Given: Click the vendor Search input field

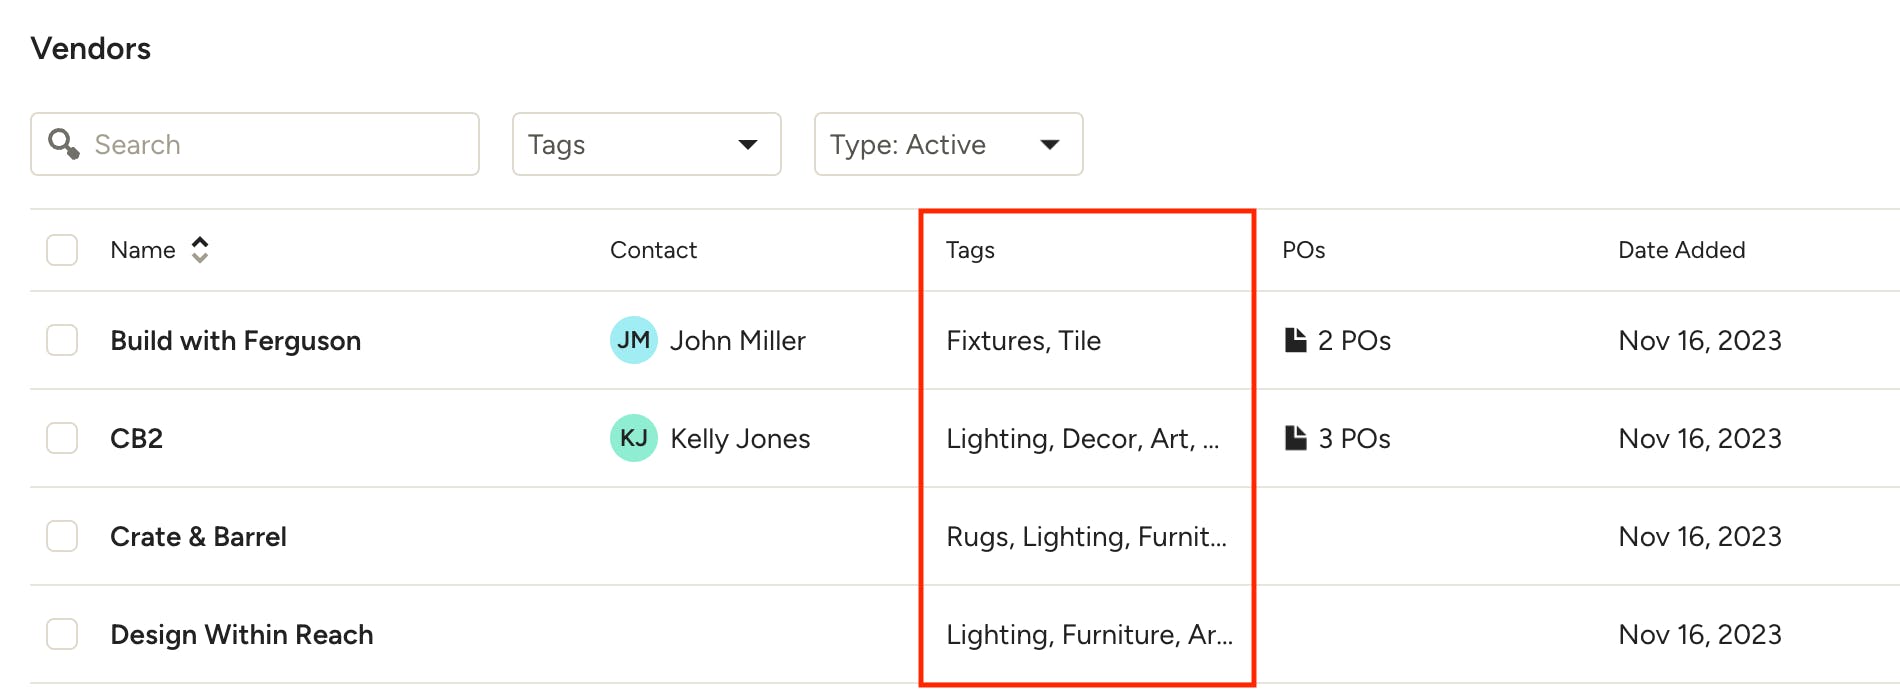Looking at the screenshot, I should [x=255, y=144].
